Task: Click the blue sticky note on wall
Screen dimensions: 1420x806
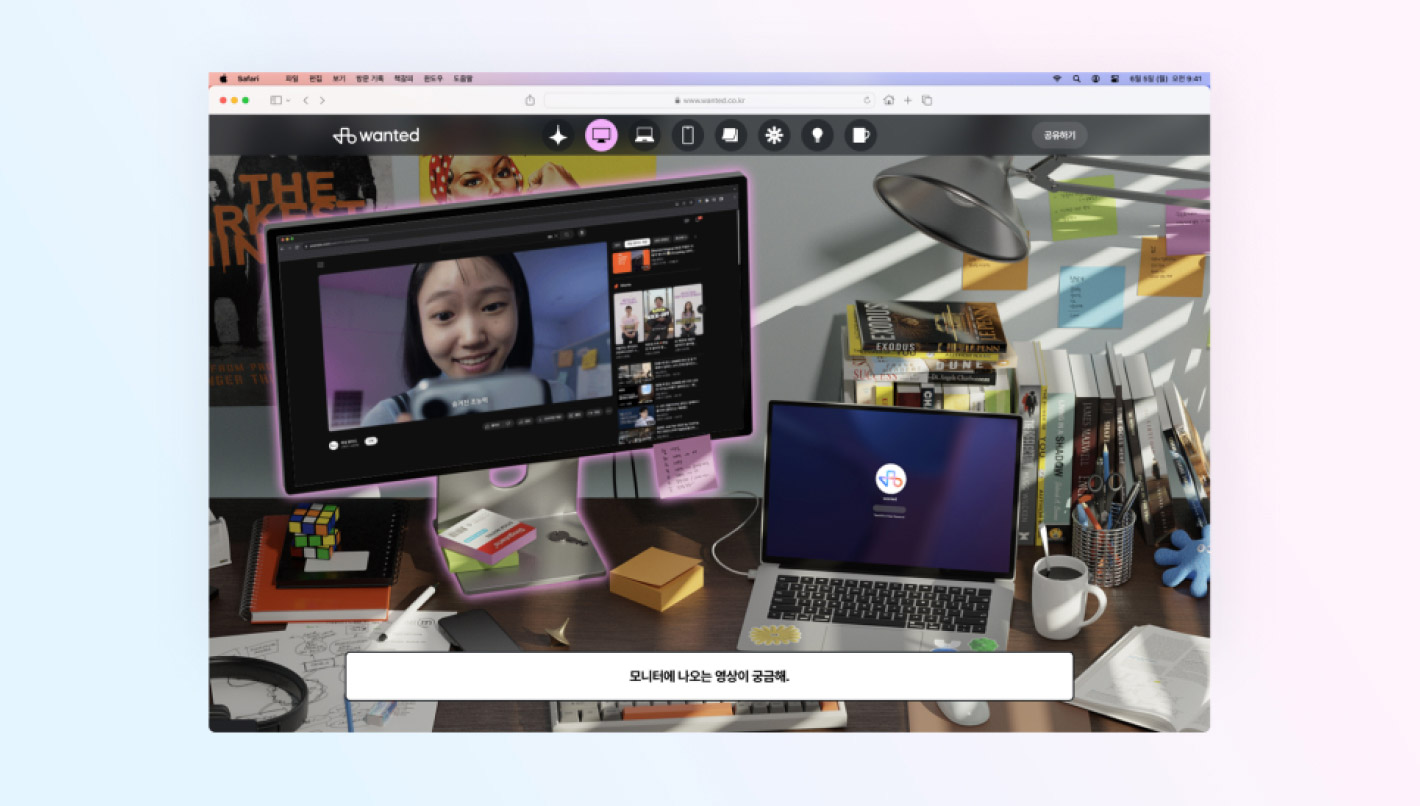Action: coord(1091,296)
